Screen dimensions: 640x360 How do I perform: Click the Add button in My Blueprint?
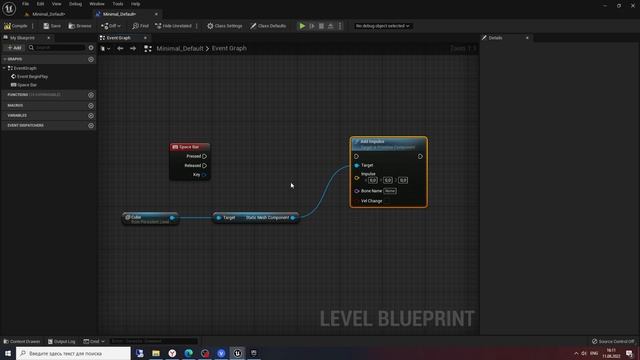coord(14,48)
